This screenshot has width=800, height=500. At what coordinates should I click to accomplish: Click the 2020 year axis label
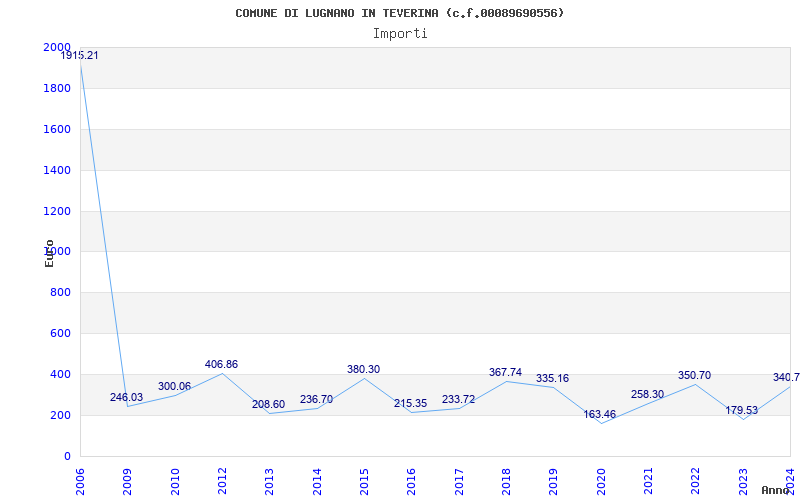point(601,482)
